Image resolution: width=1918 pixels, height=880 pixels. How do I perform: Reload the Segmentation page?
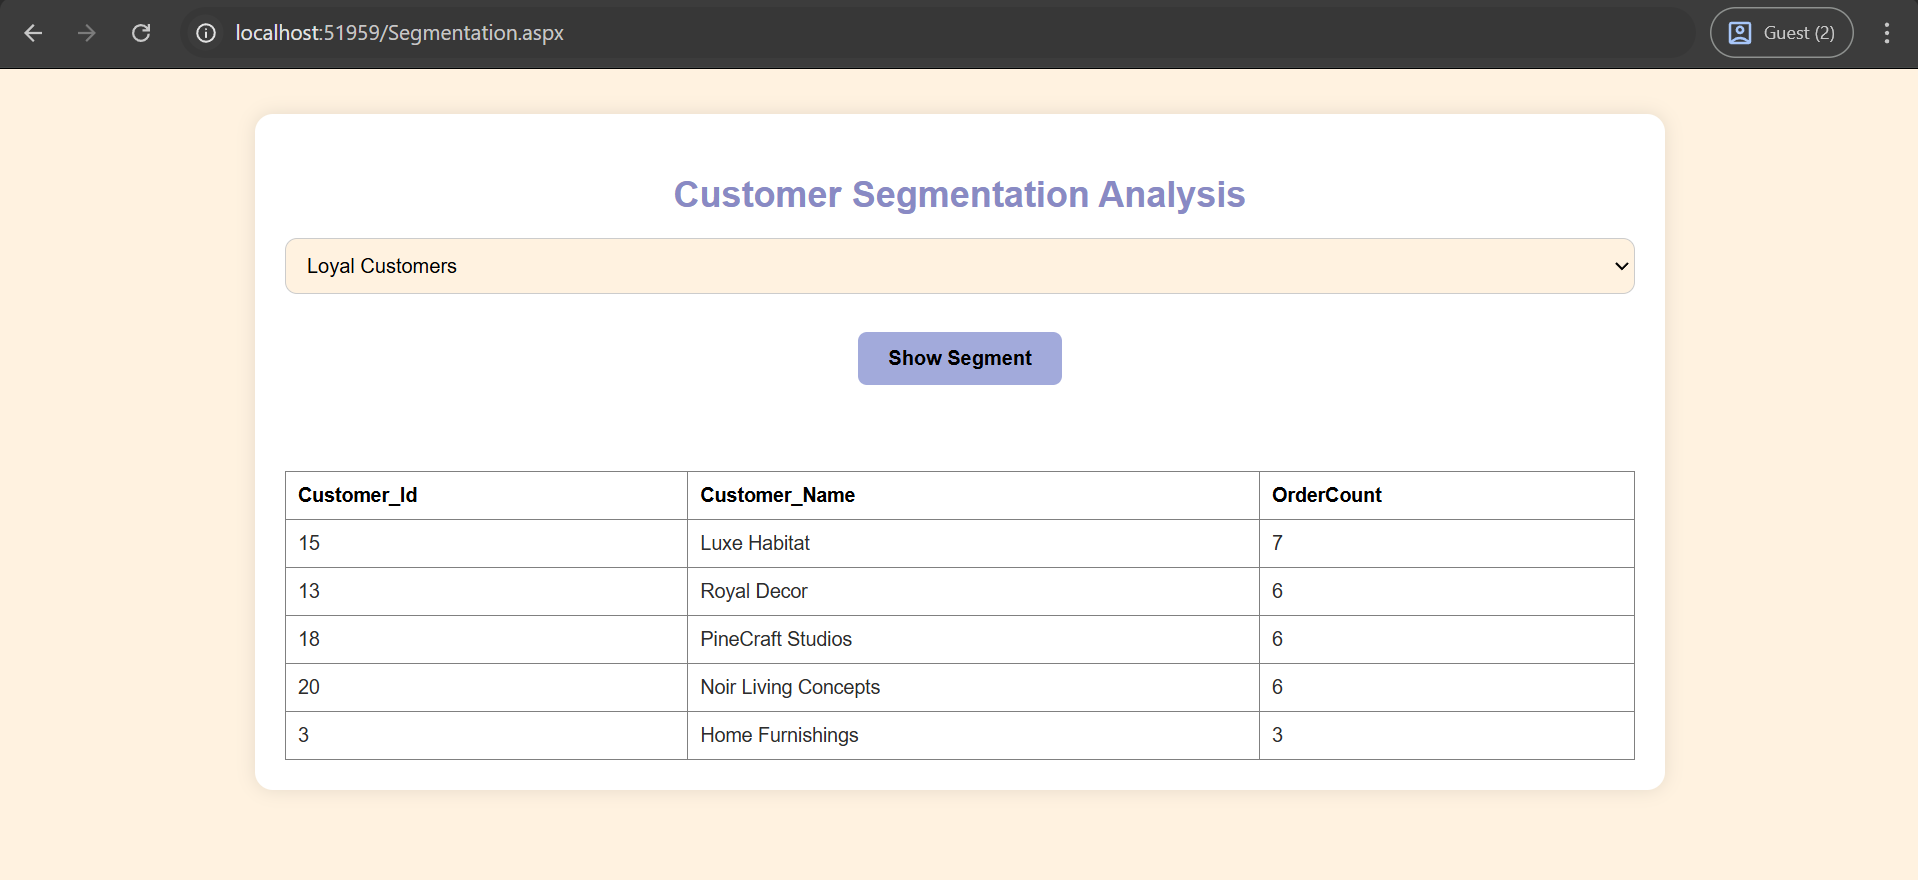tap(141, 33)
